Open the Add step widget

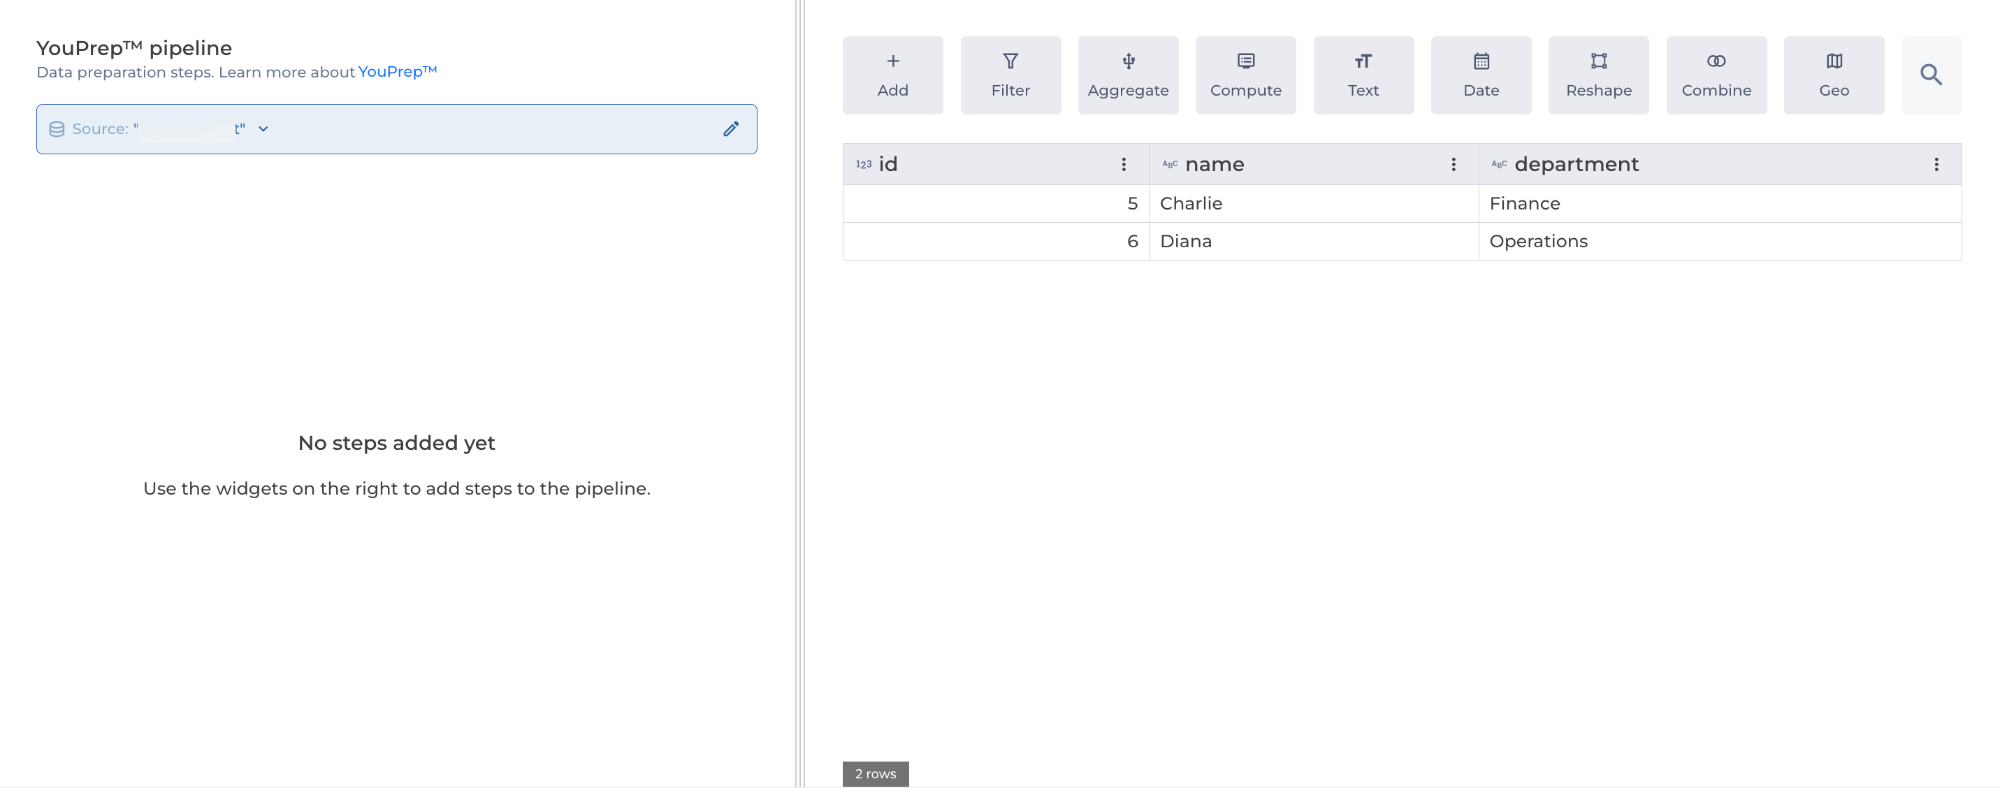pos(892,75)
